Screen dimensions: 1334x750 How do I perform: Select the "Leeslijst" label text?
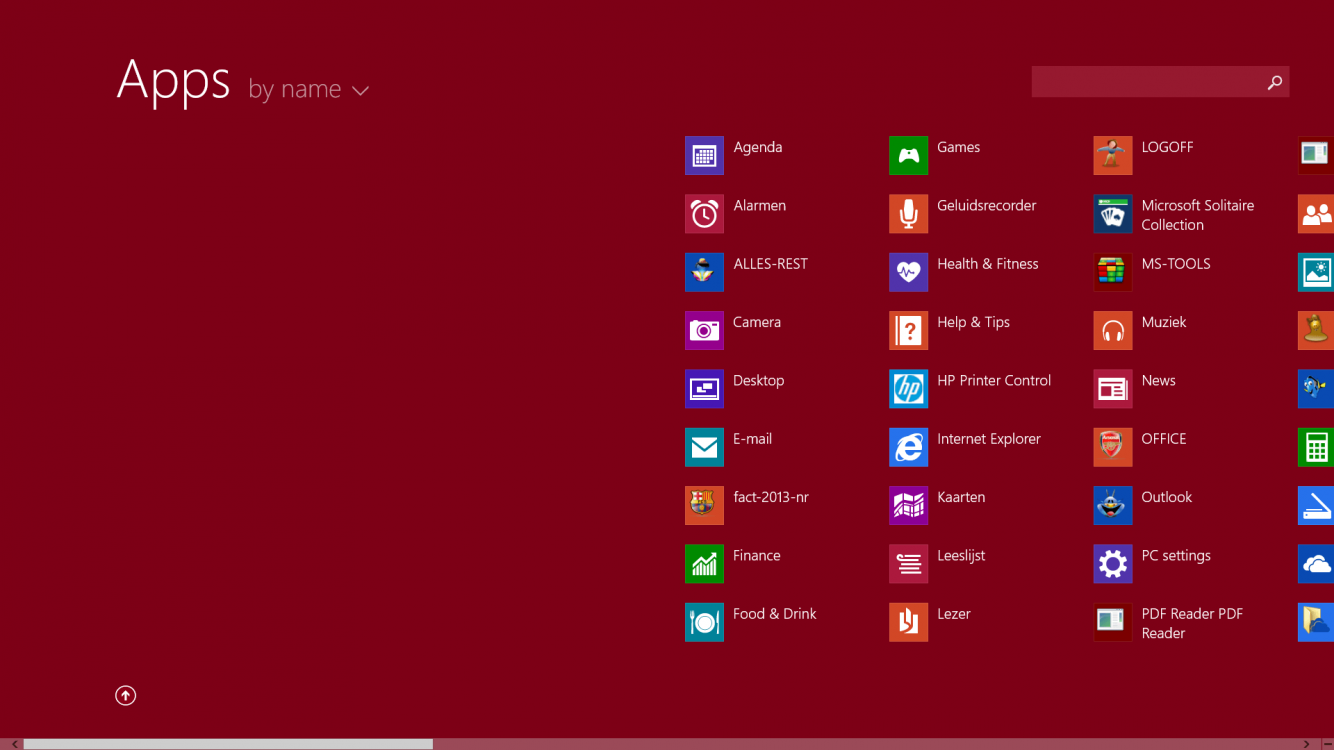click(x=961, y=555)
